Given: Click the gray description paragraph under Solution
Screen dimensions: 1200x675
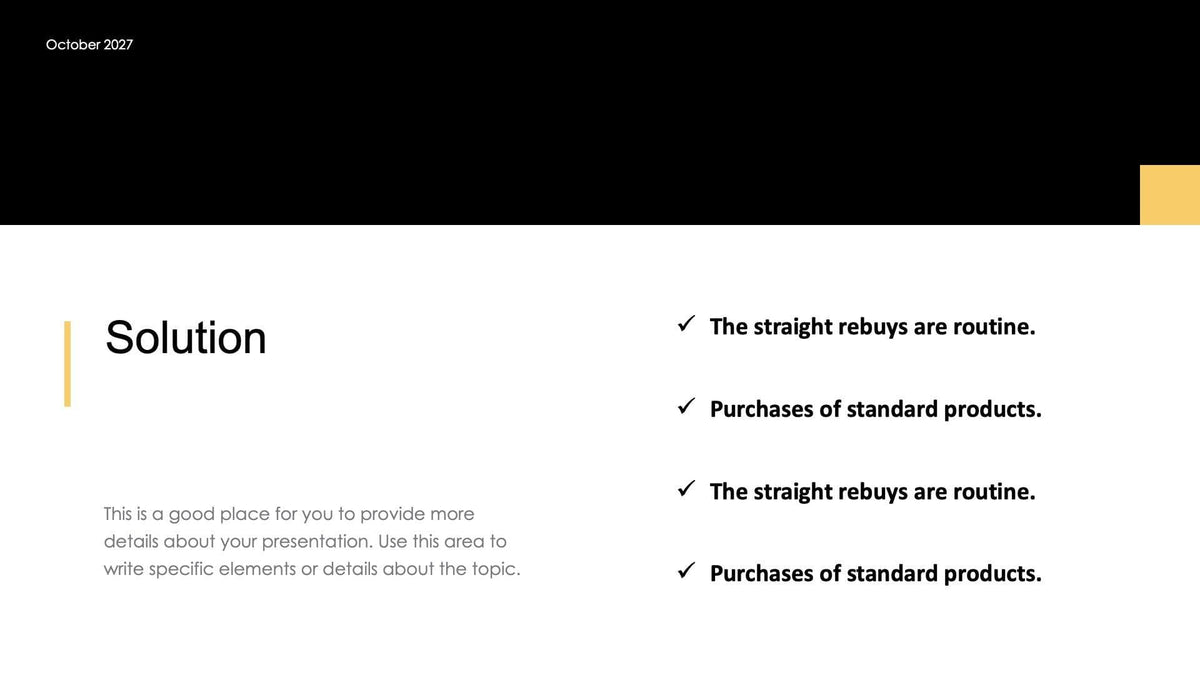Looking at the screenshot, I should 311,541.
